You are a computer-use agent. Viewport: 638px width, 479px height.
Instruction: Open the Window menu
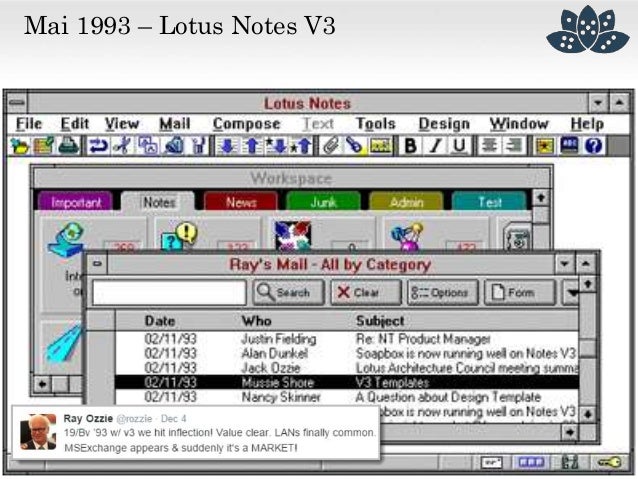519,124
